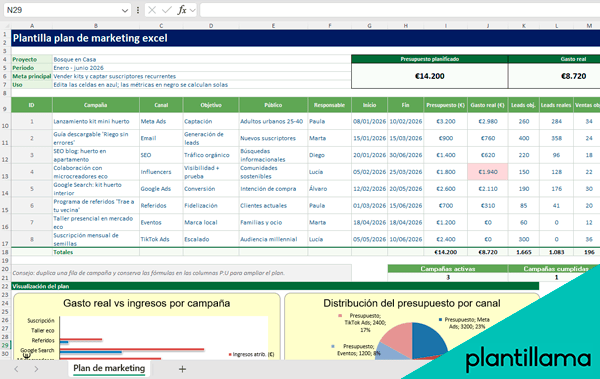
Task: Select the Plan de marketing sheet tab
Action: click(109, 368)
